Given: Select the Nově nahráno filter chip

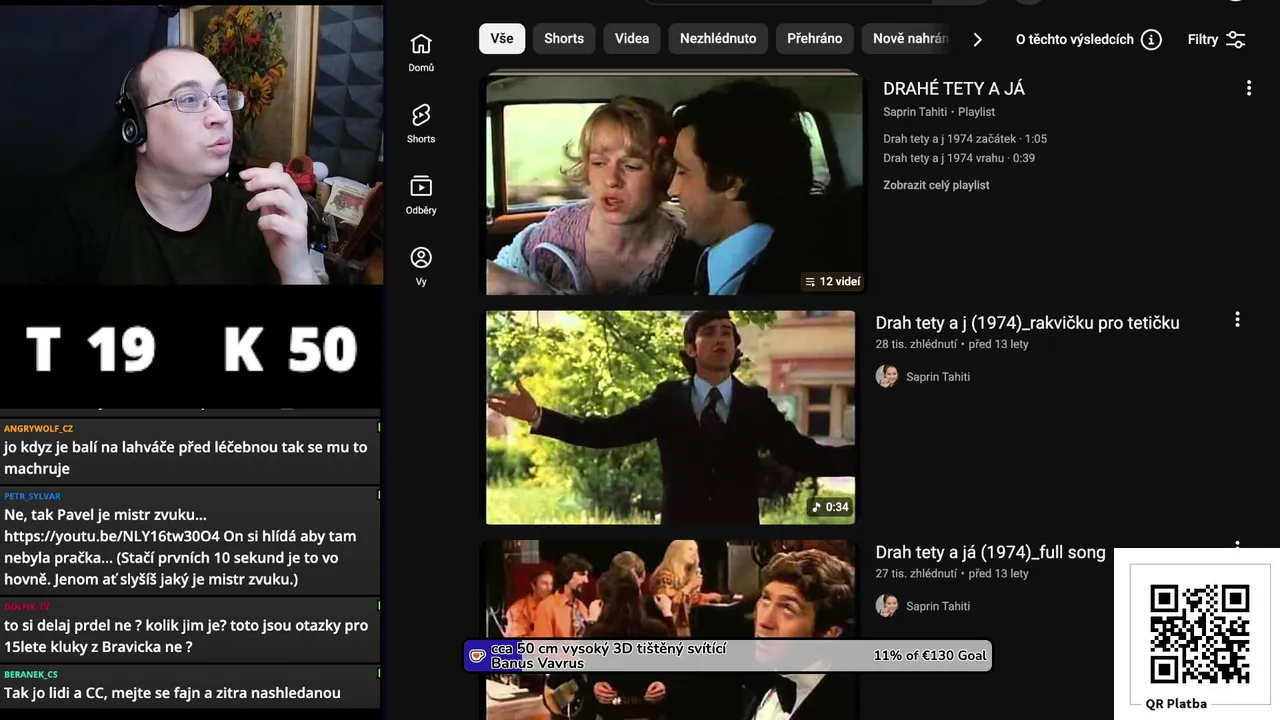Looking at the screenshot, I should click(x=906, y=38).
